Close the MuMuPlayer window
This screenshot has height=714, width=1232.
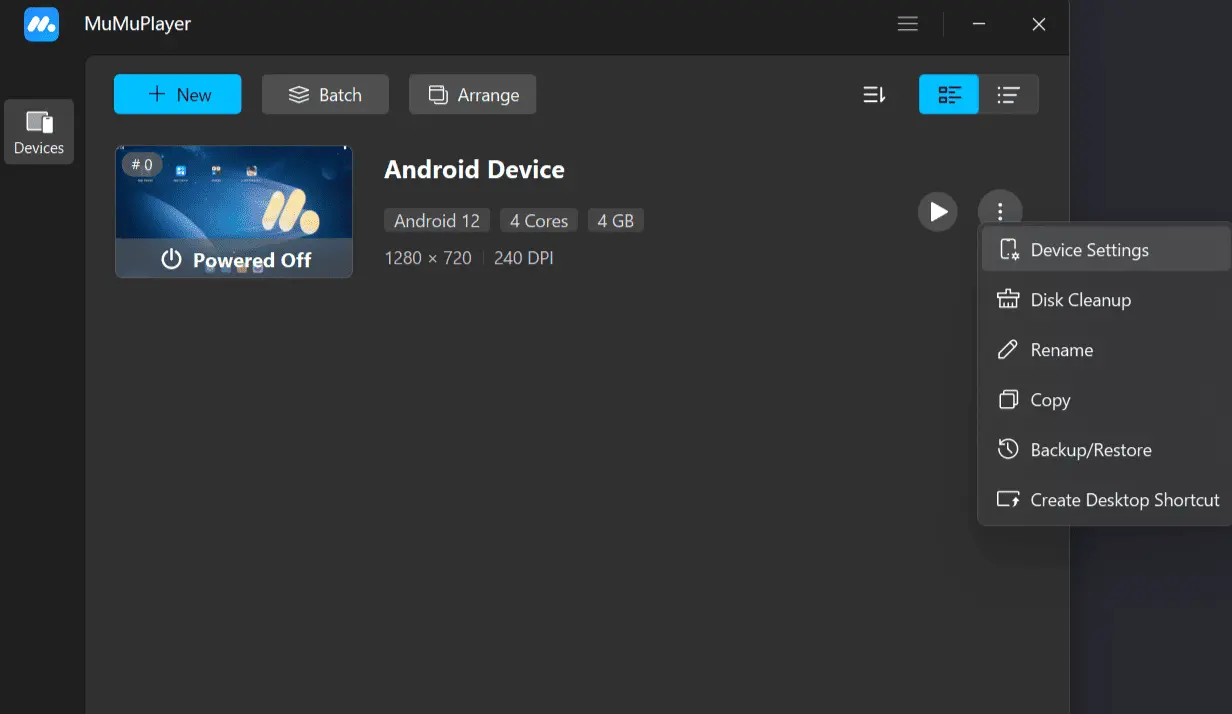click(x=1039, y=24)
